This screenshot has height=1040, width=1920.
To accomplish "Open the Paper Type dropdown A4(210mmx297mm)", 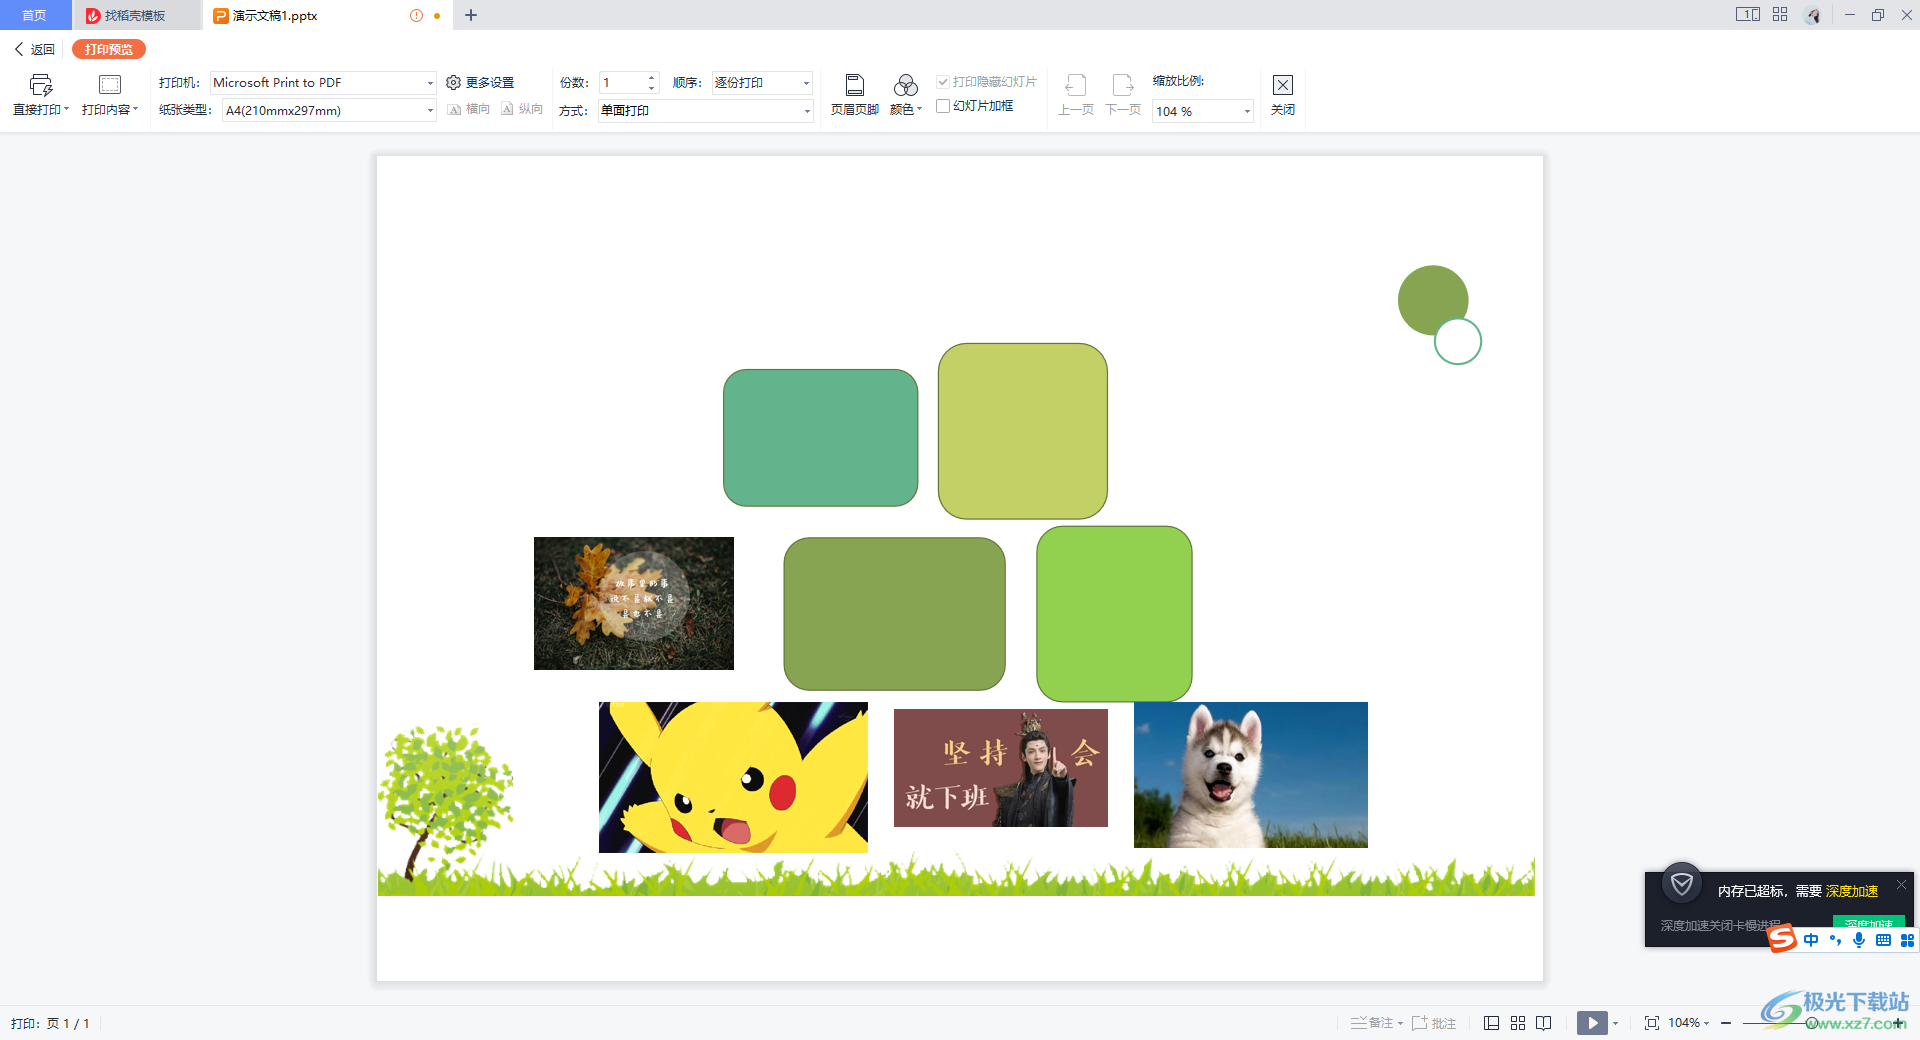I will (x=329, y=110).
